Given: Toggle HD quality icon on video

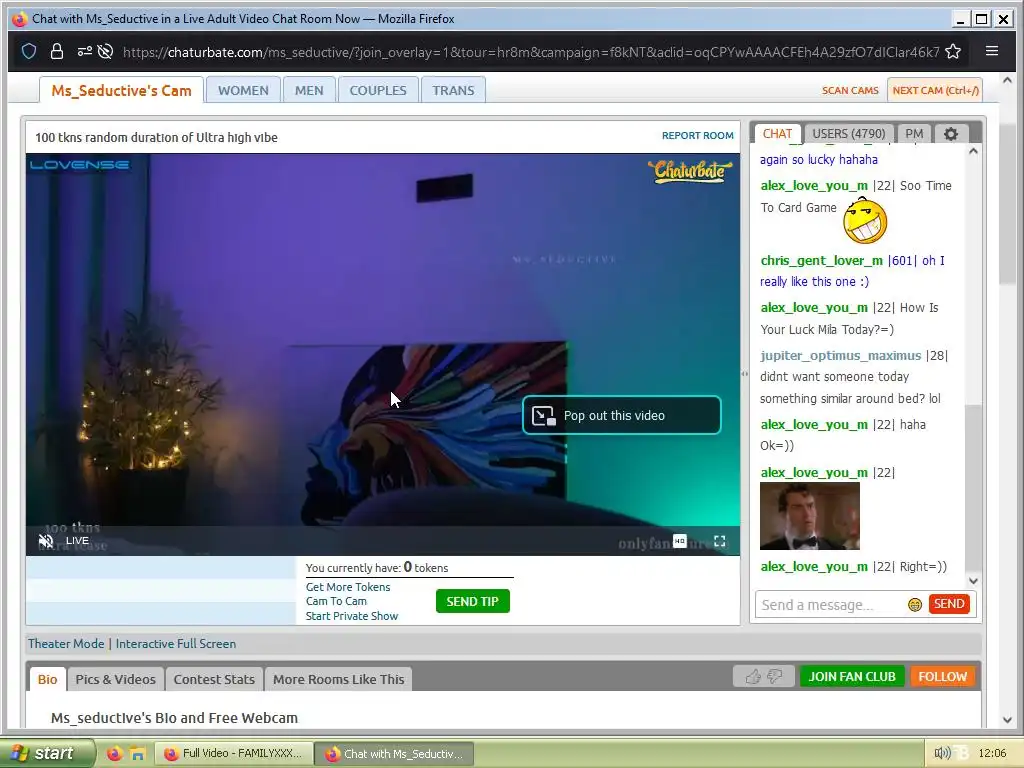Looking at the screenshot, I should pyautogui.click(x=680, y=541).
